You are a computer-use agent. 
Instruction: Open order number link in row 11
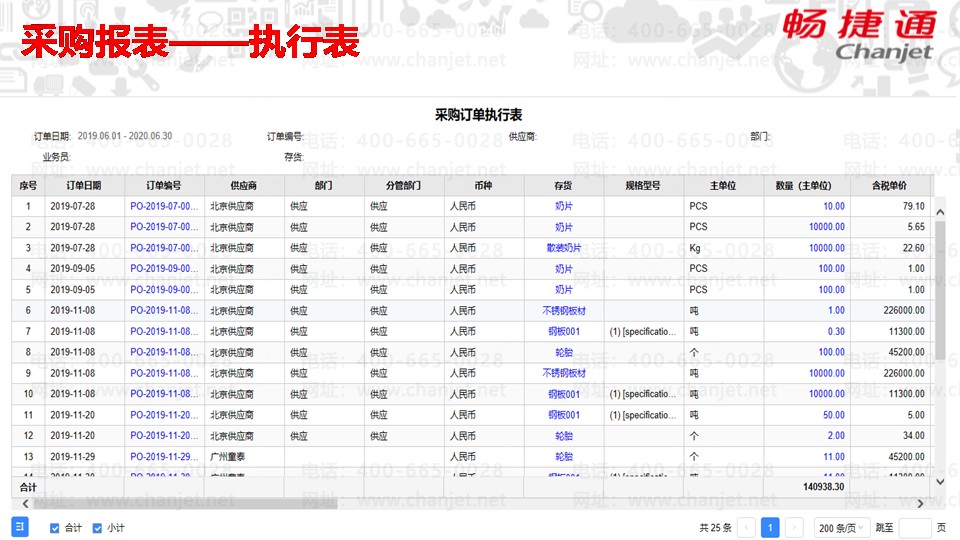pyautogui.click(x=164, y=414)
